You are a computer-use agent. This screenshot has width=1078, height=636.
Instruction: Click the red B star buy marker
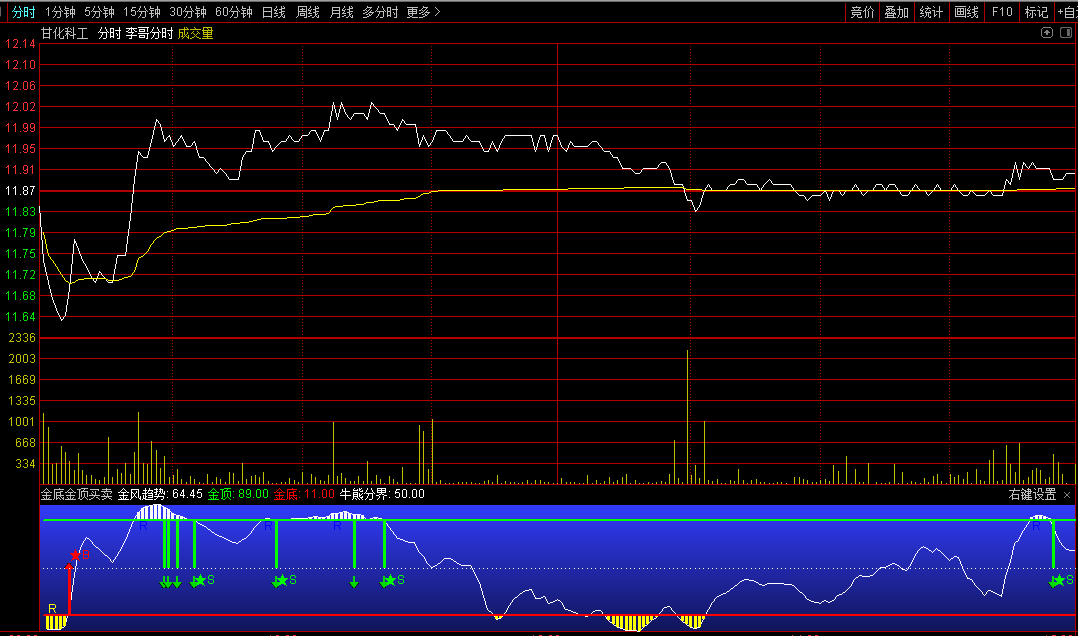click(75, 555)
